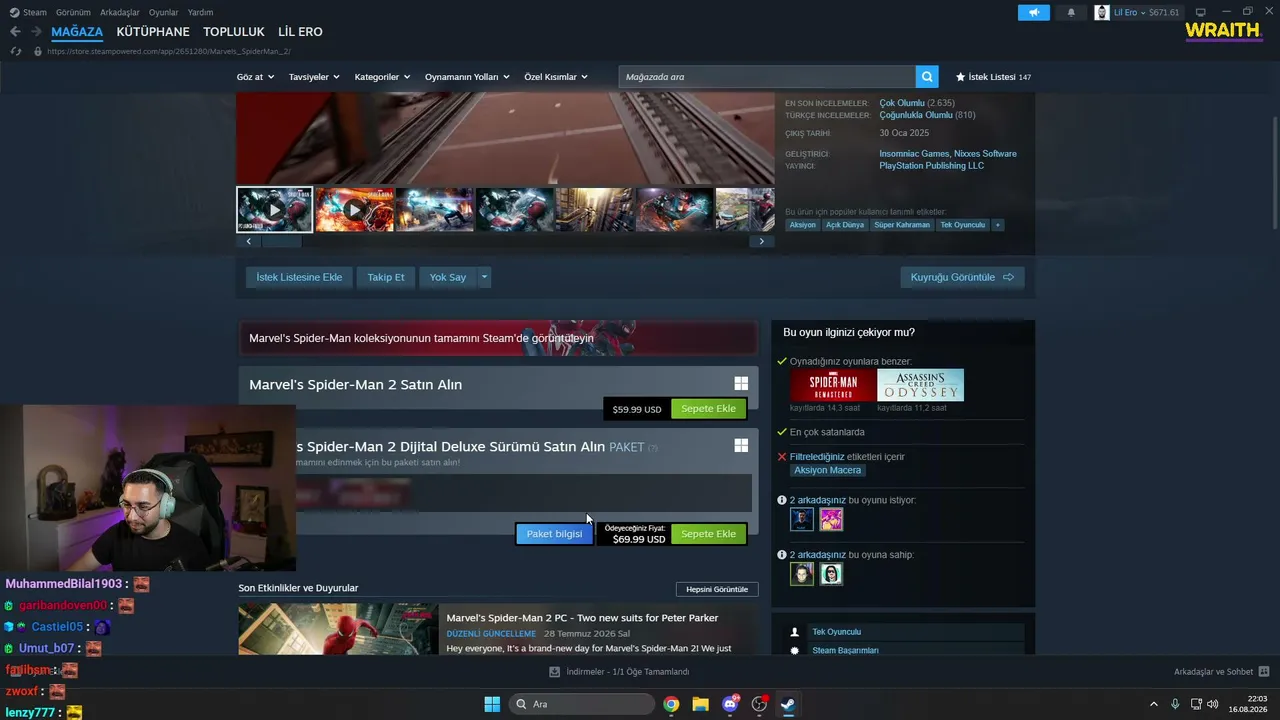Open Spider-Man Remastered similar game thumbnail

pos(833,385)
